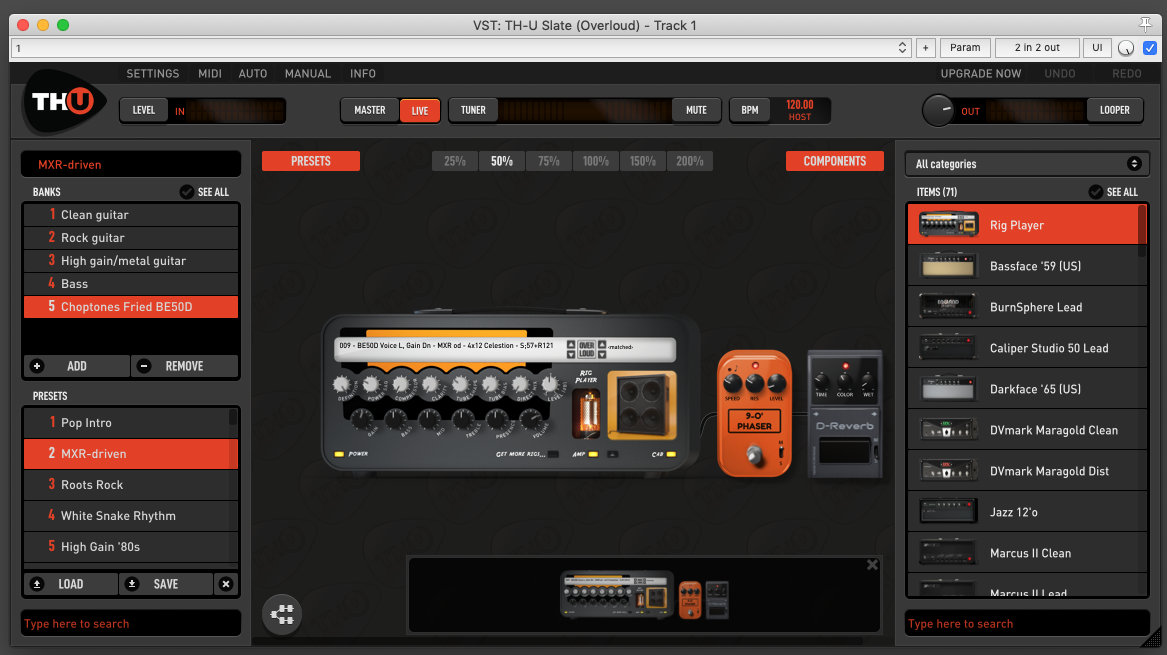Screen dimensions: 1167x655
Task: Click the up arrow beside matched cabinet
Action: coord(602,345)
